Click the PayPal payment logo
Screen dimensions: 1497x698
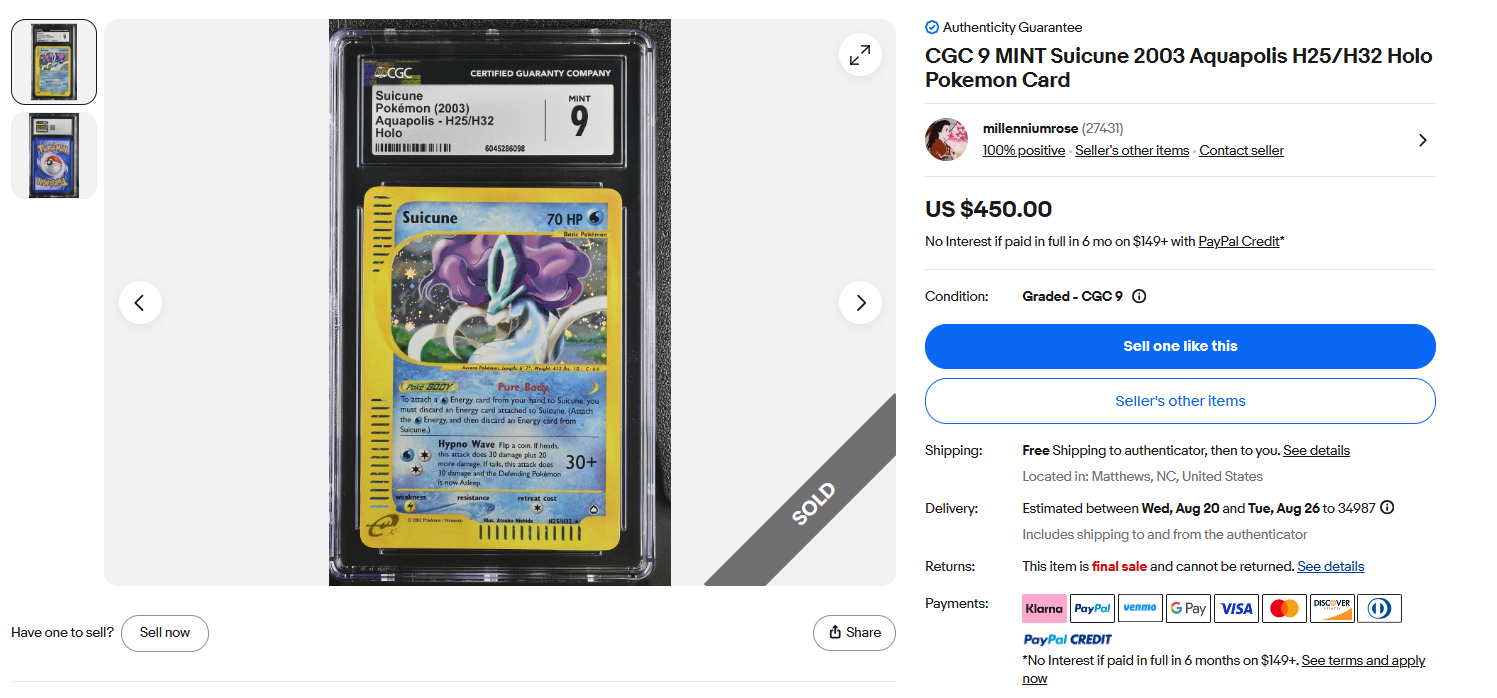pos(1092,608)
